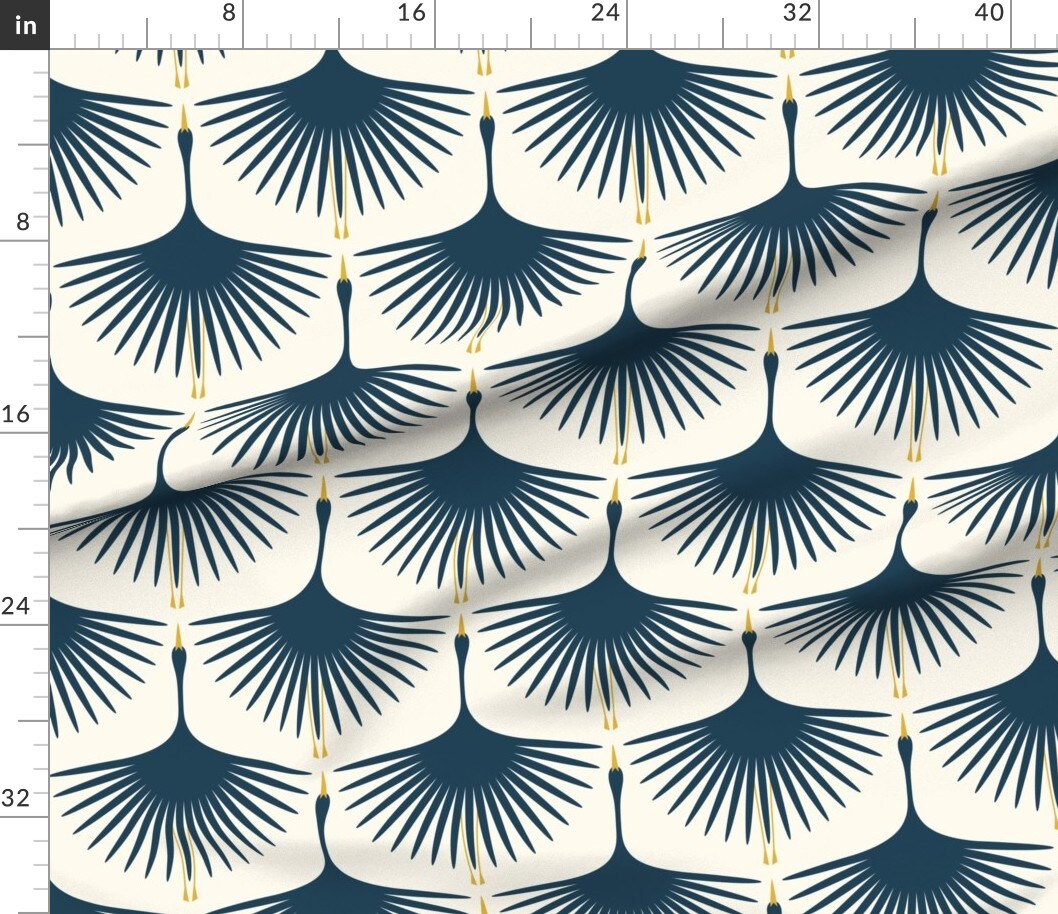
Task: Click the "in" unit badge
Action: [x=24, y=24]
